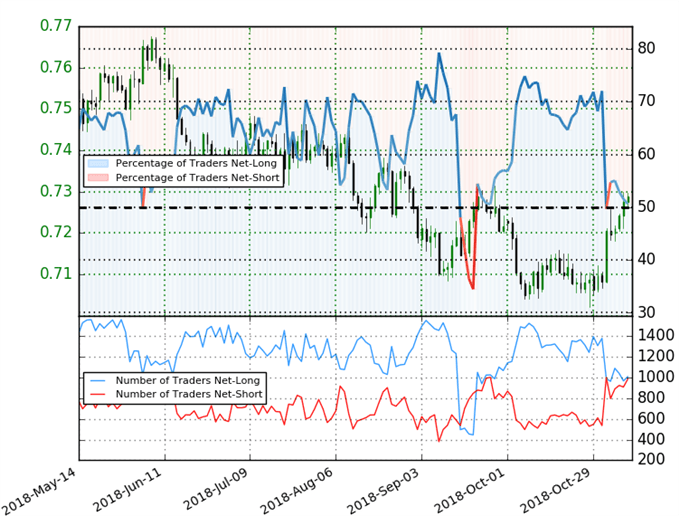Image resolution: width=679 pixels, height=516 pixels.
Task: Click the 2018-Jul-09 date label
Action: point(215,489)
